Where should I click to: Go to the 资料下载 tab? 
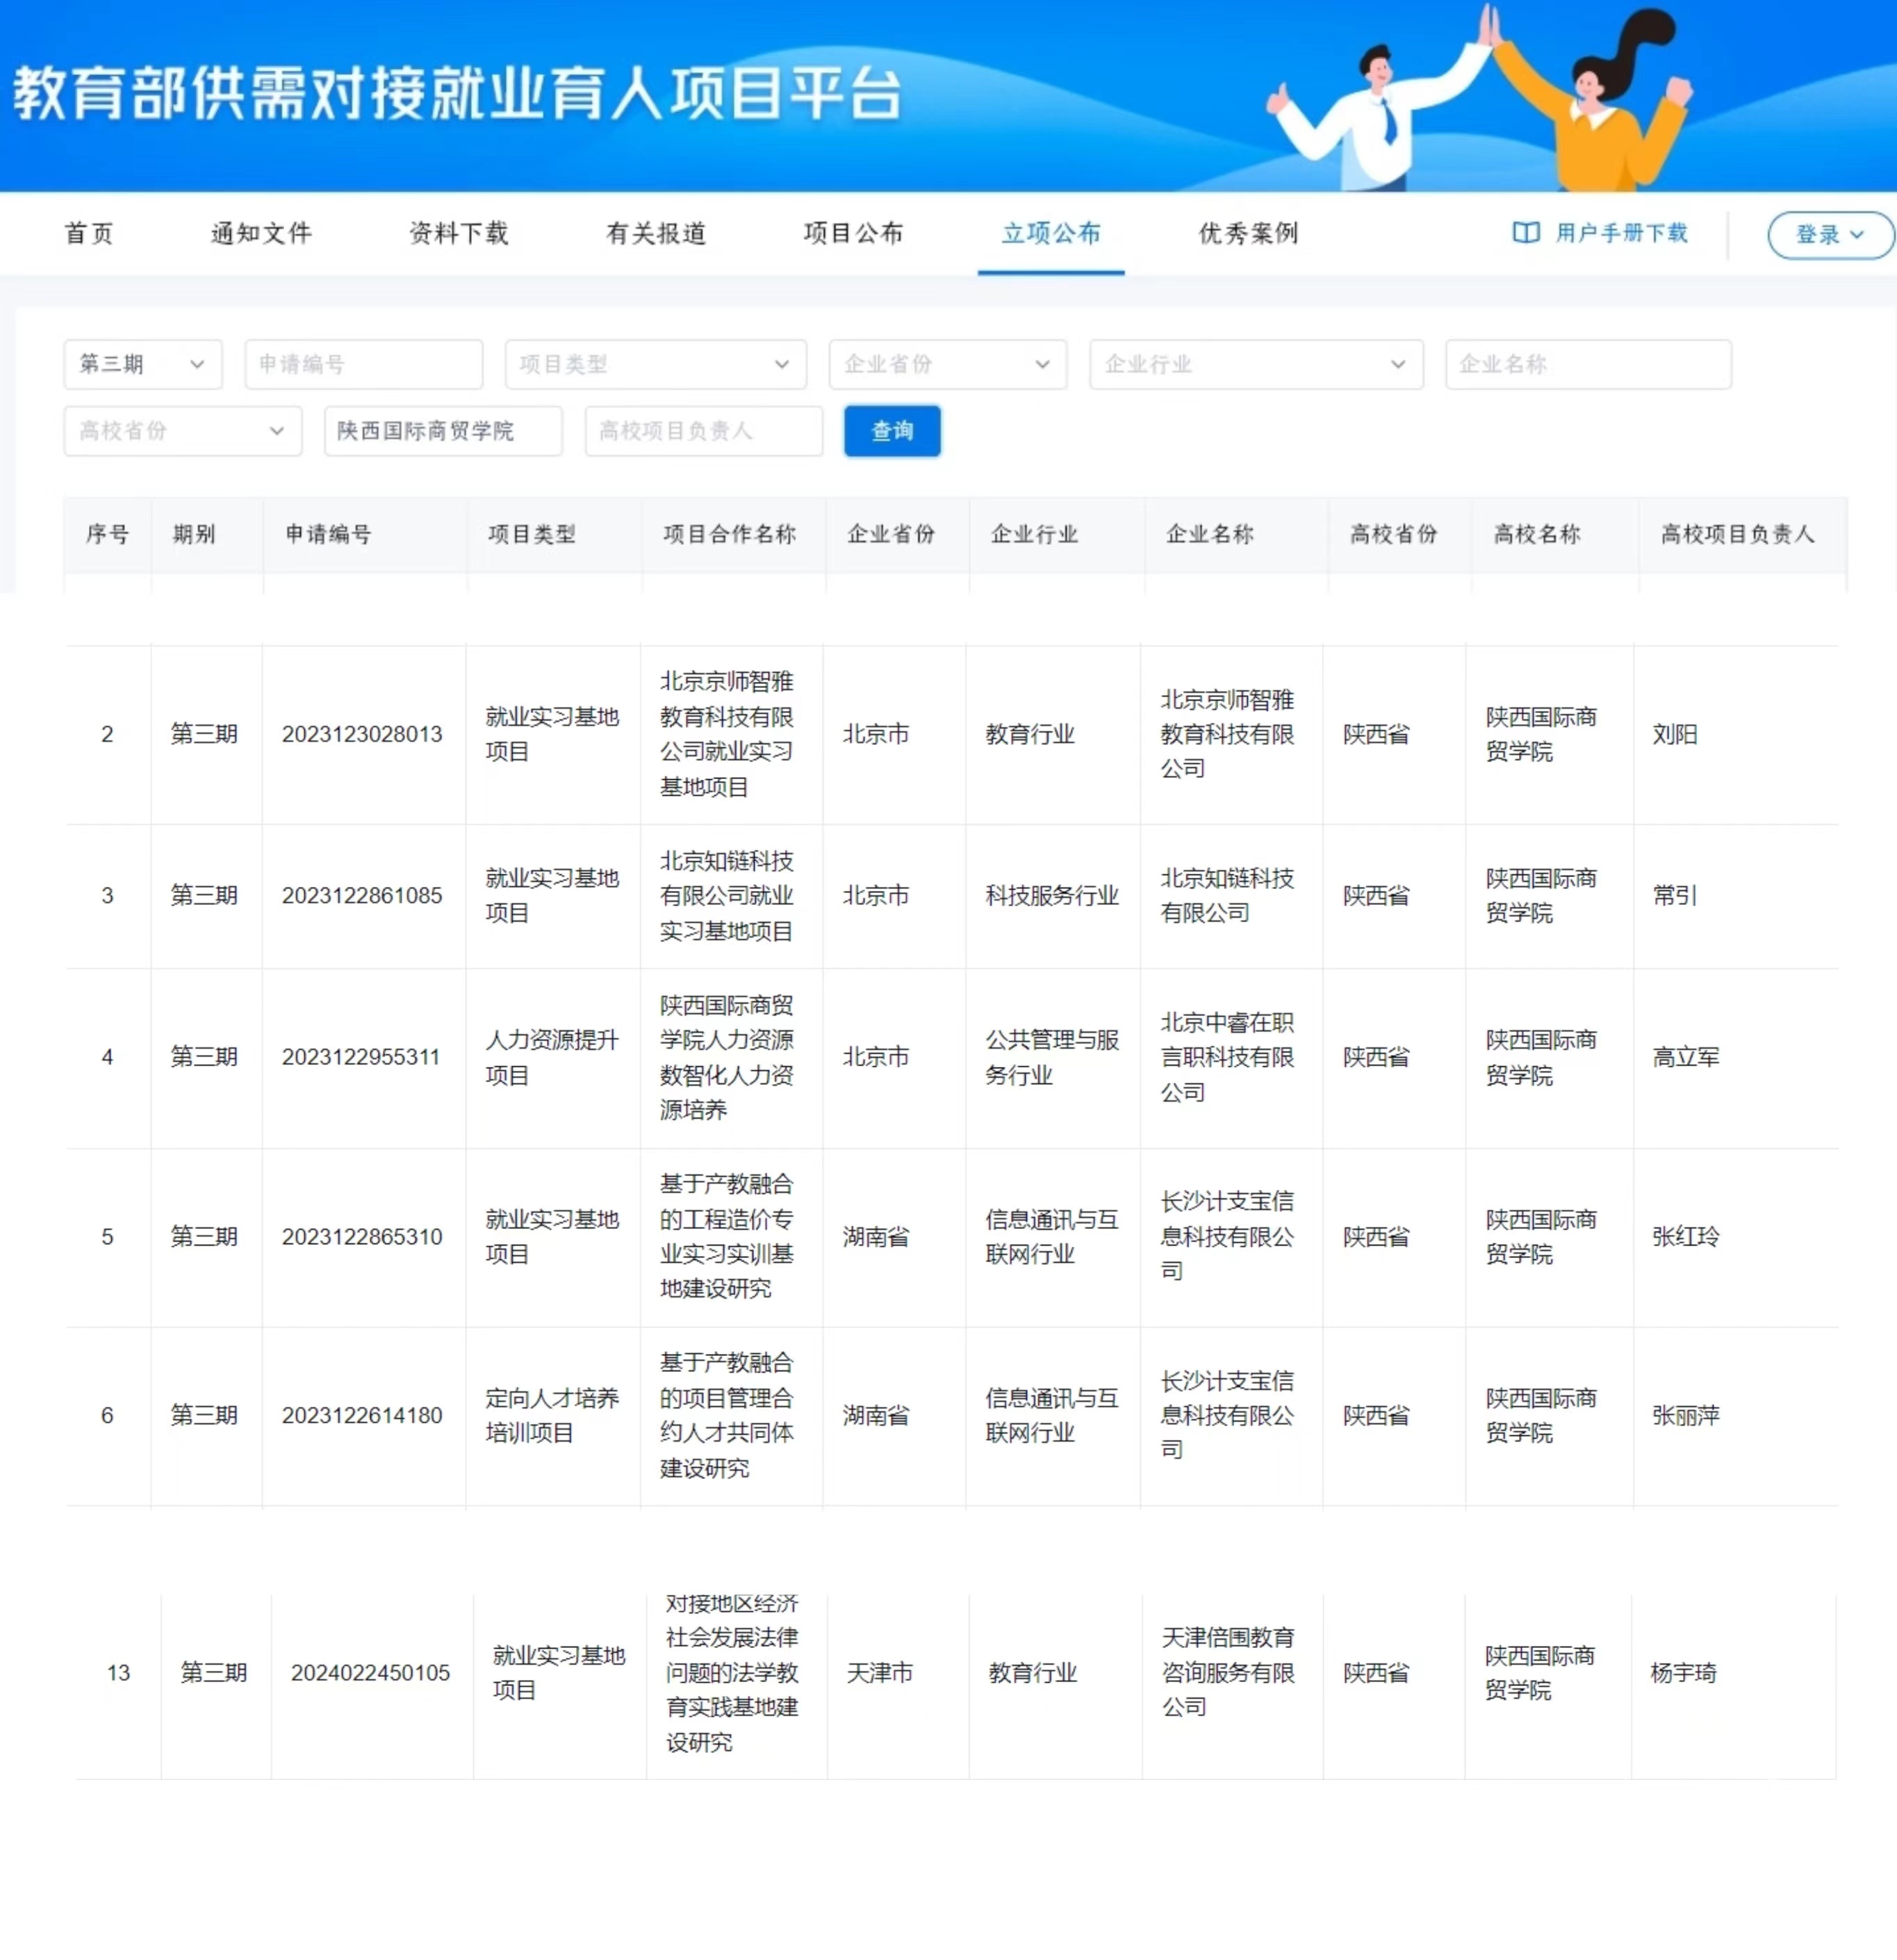[459, 233]
